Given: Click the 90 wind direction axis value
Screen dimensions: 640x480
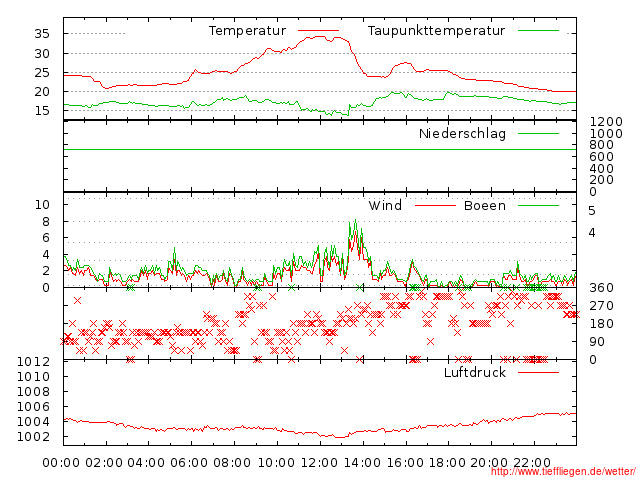Looking at the screenshot, I should point(597,342).
